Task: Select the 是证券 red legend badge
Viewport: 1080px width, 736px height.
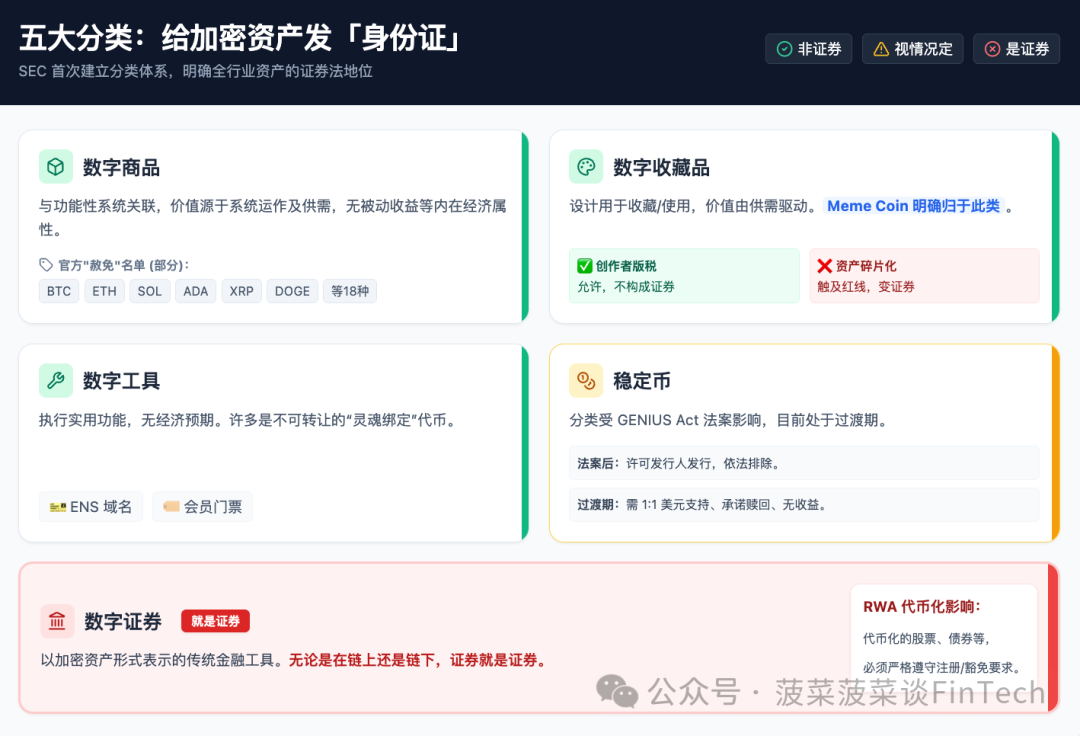Action: coord(1016,49)
